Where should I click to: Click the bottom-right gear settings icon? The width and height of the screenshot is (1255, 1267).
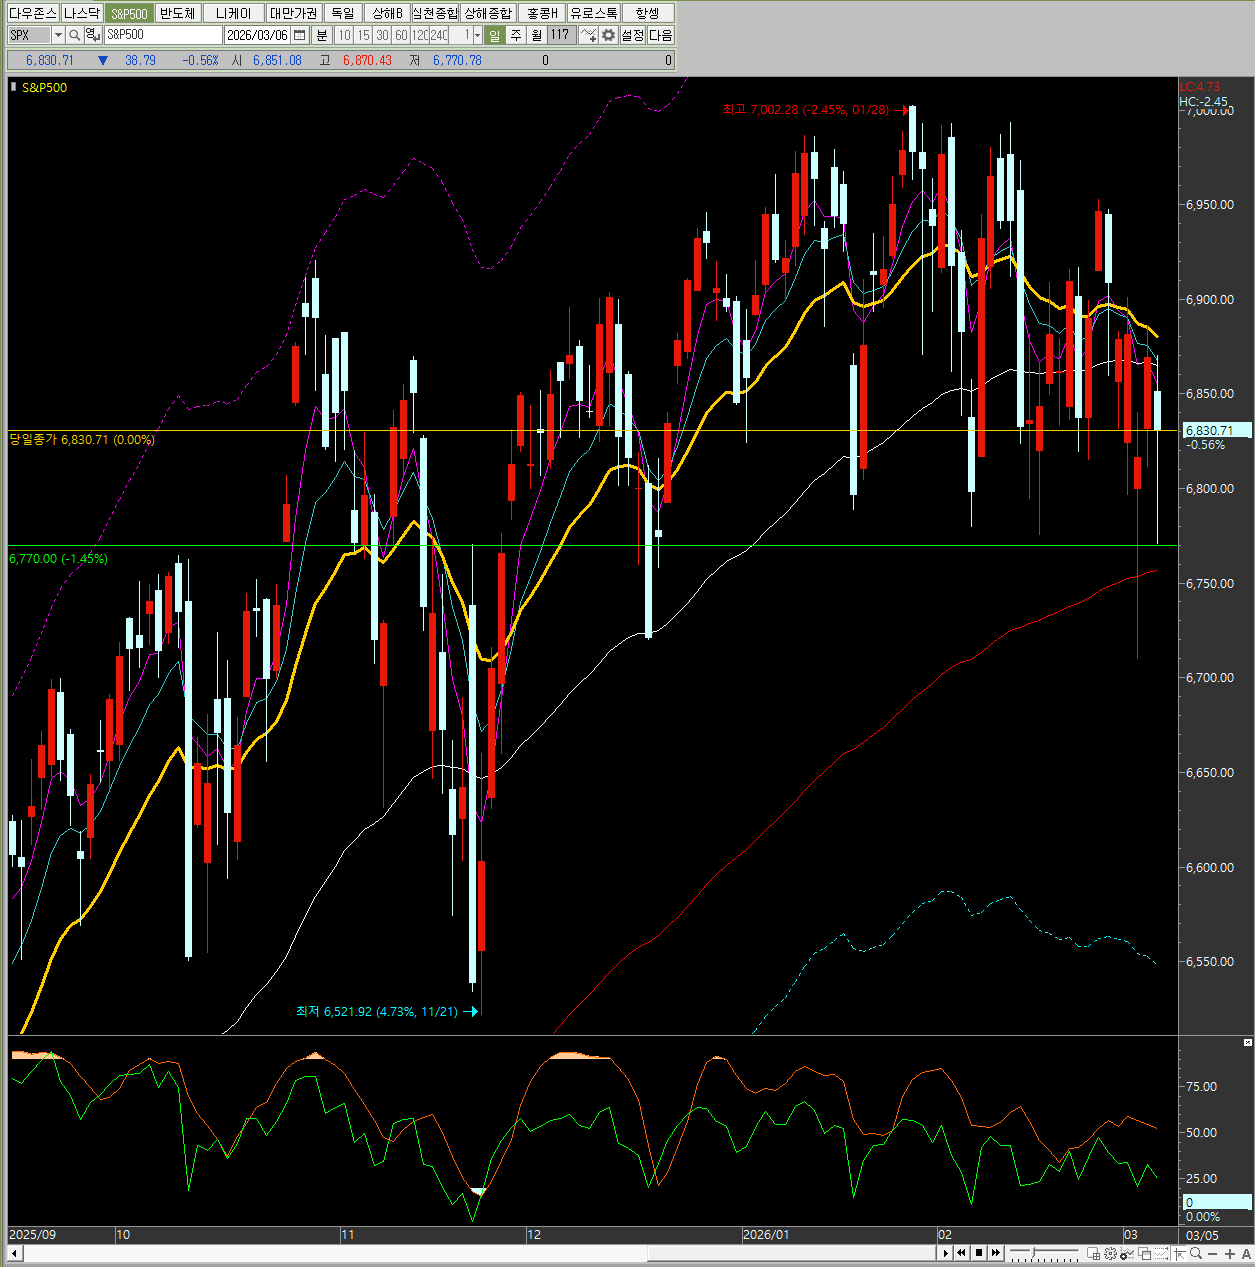pos(1110,1253)
